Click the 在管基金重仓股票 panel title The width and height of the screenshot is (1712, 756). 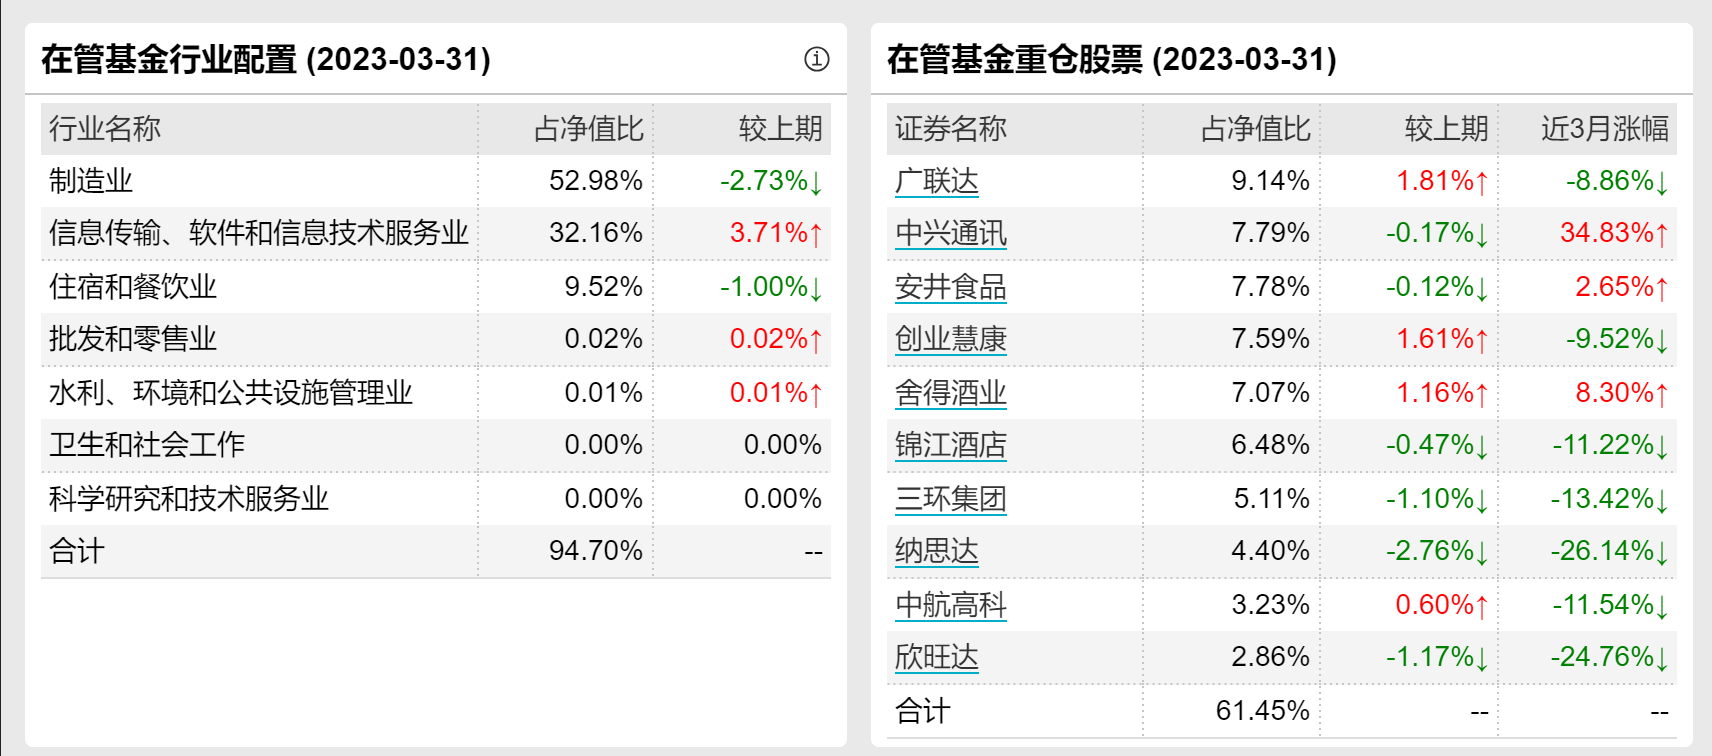(x=1111, y=59)
